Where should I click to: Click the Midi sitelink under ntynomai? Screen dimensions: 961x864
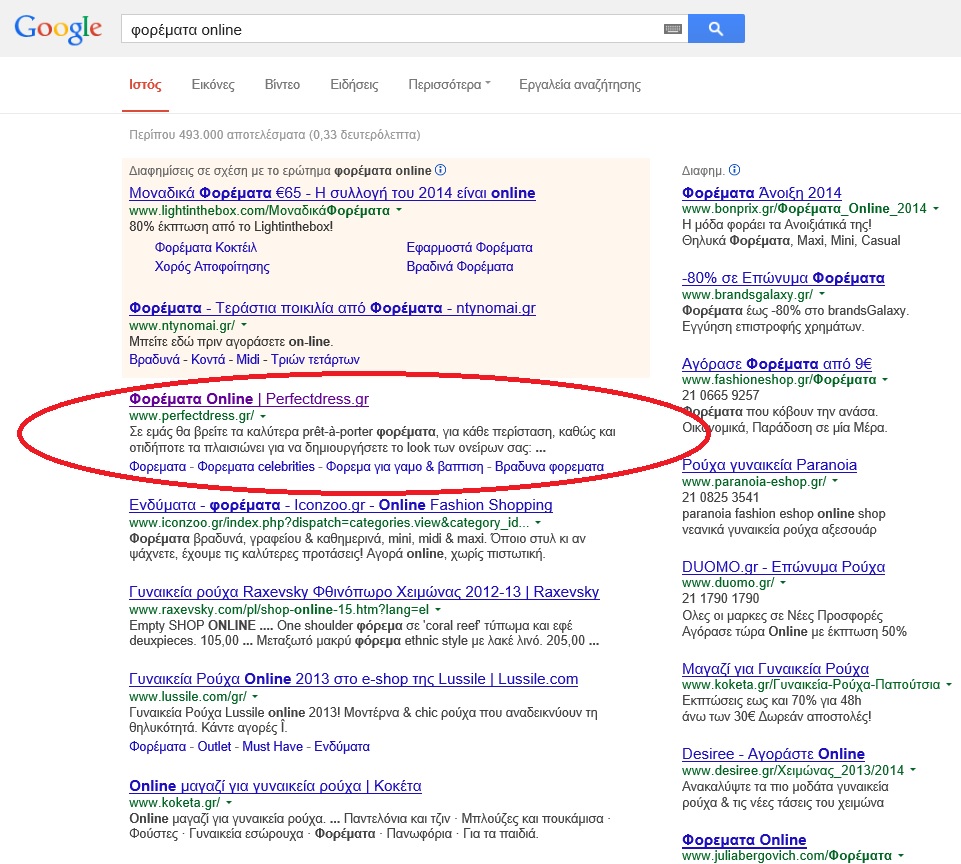click(248, 360)
